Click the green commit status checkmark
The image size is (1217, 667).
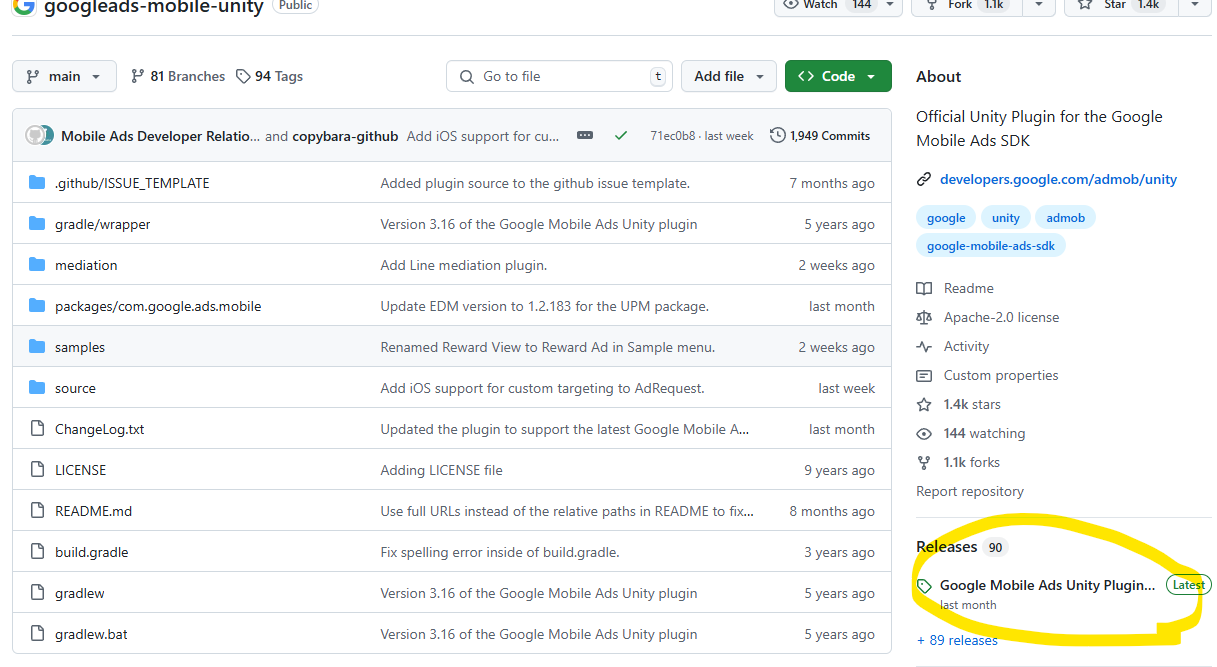point(621,136)
